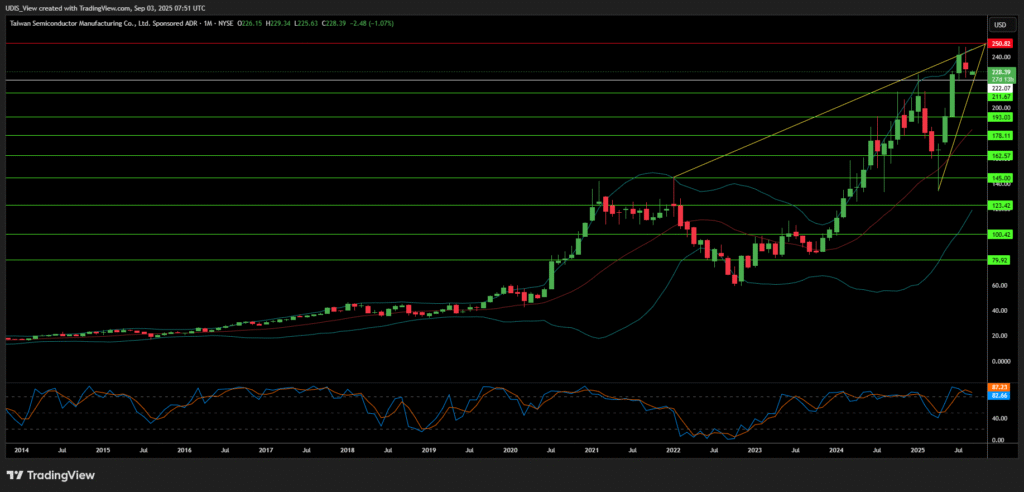
Task: Jump to 2025 on the time axis
Action: (917, 451)
